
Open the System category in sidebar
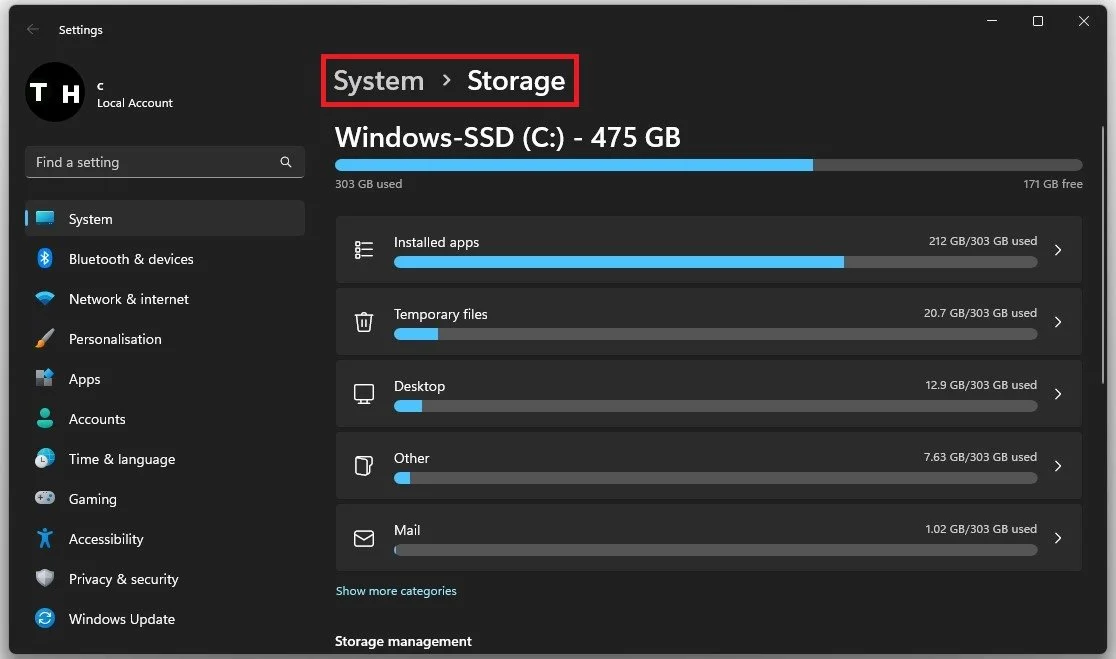coord(165,218)
